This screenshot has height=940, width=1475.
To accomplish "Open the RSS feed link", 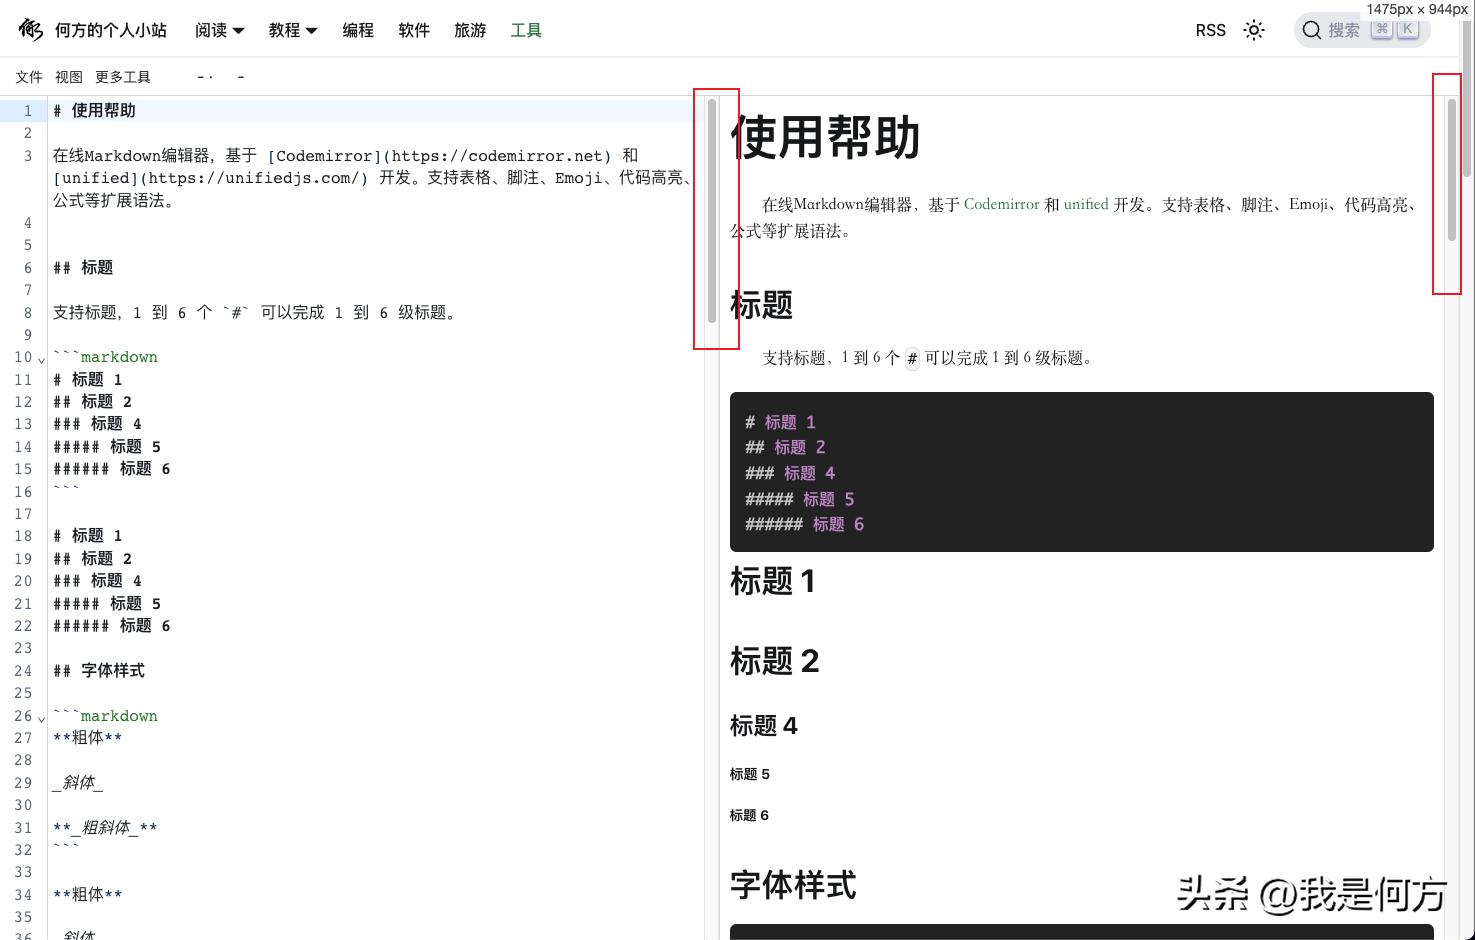I will (x=1210, y=30).
